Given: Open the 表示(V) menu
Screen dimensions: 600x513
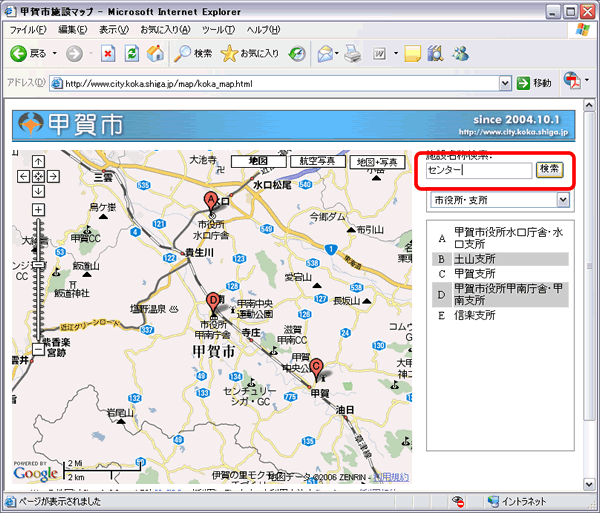Looking at the screenshot, I should tap(114, 30).
